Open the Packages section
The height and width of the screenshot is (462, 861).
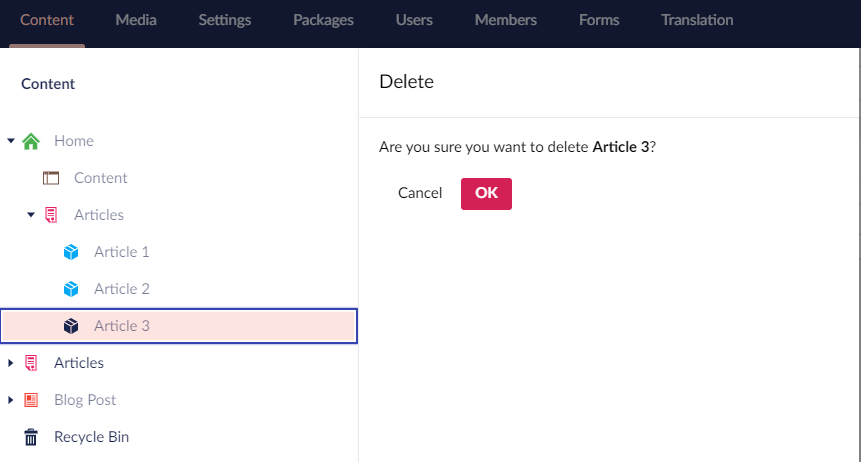point(323,20)
